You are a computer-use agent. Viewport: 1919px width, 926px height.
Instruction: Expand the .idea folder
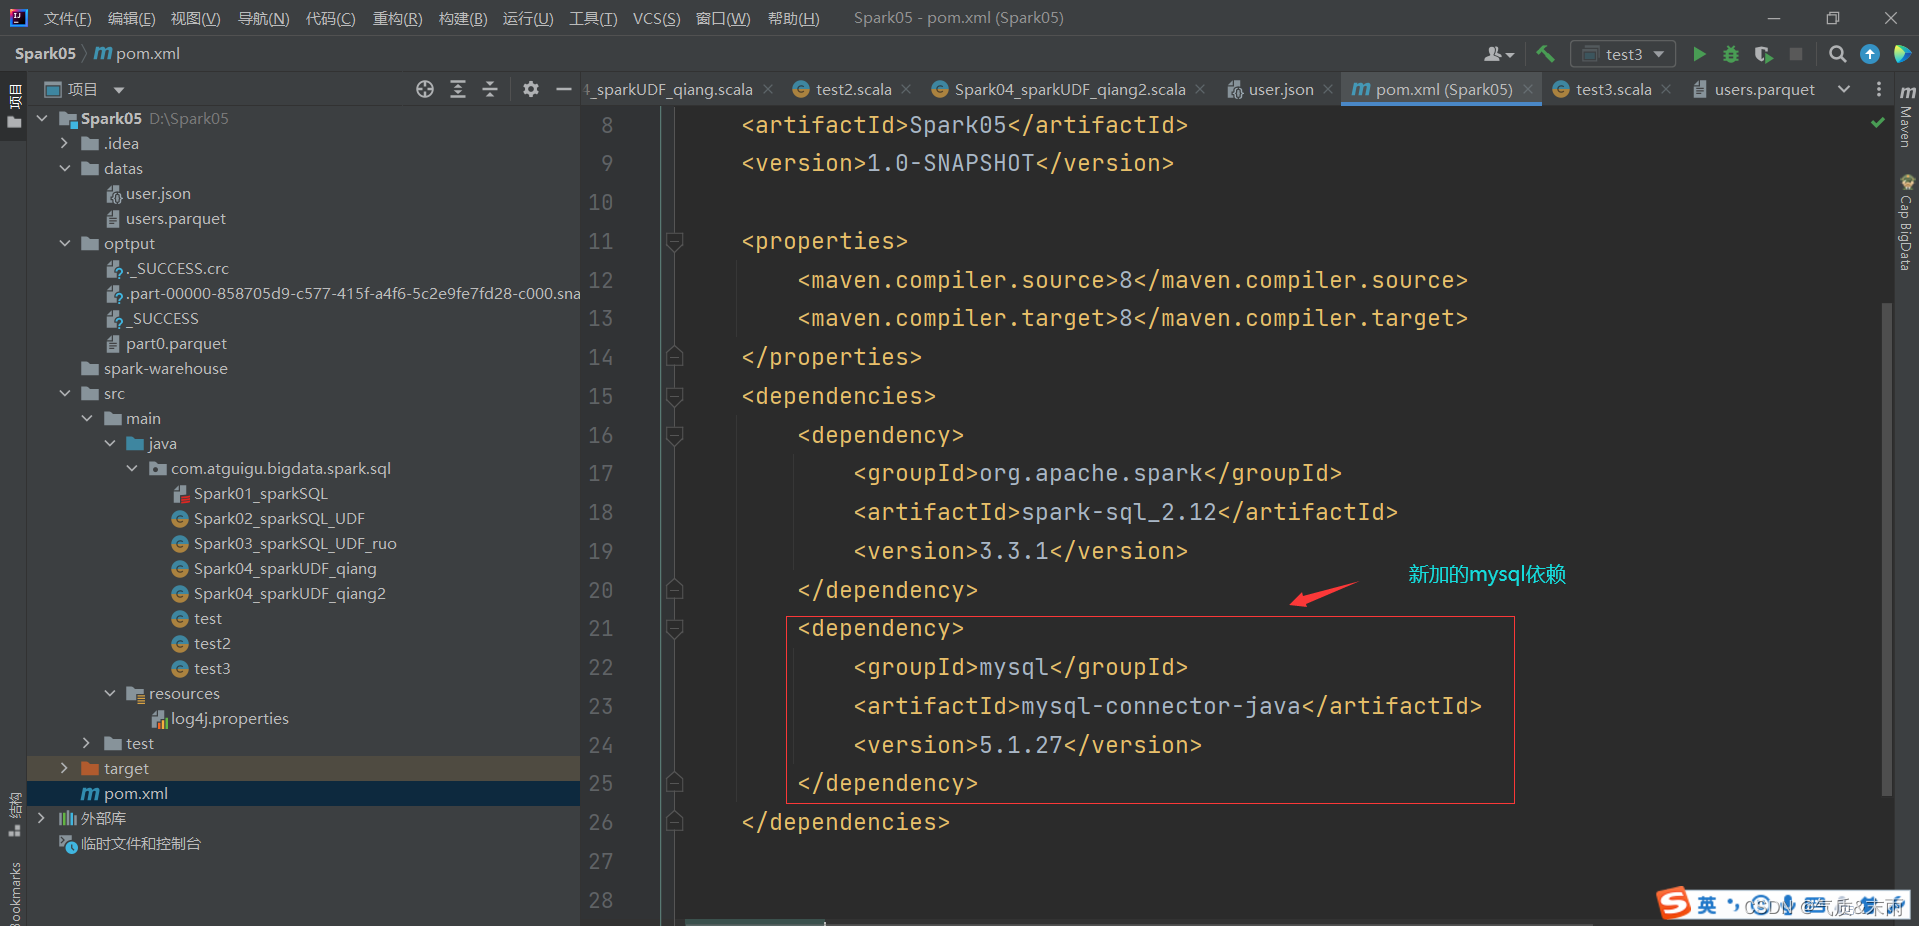(65, 143)
